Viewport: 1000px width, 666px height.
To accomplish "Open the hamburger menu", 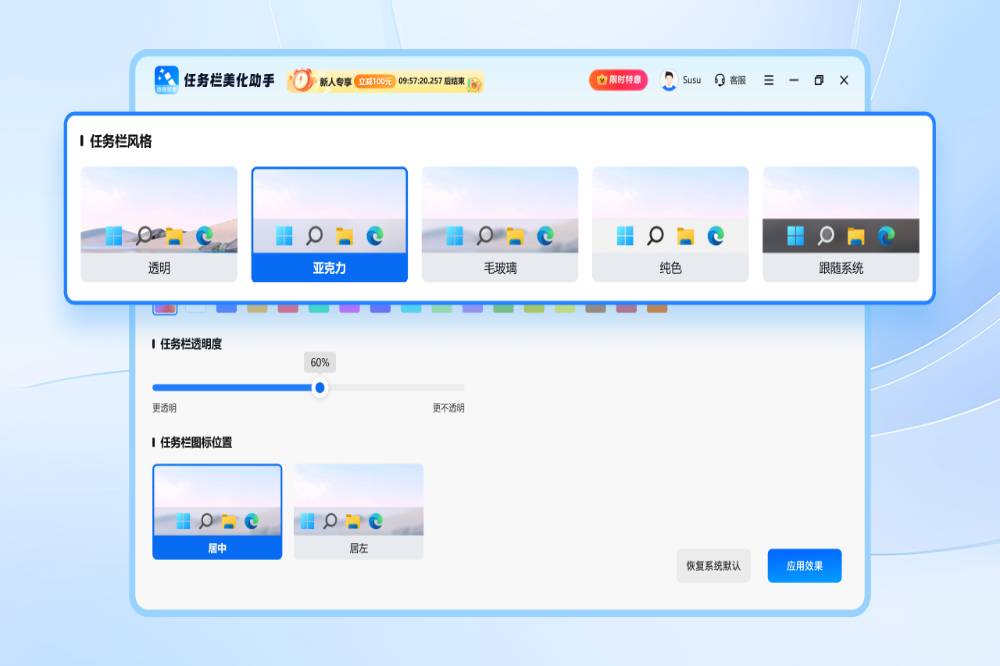I will coord(768,80).
